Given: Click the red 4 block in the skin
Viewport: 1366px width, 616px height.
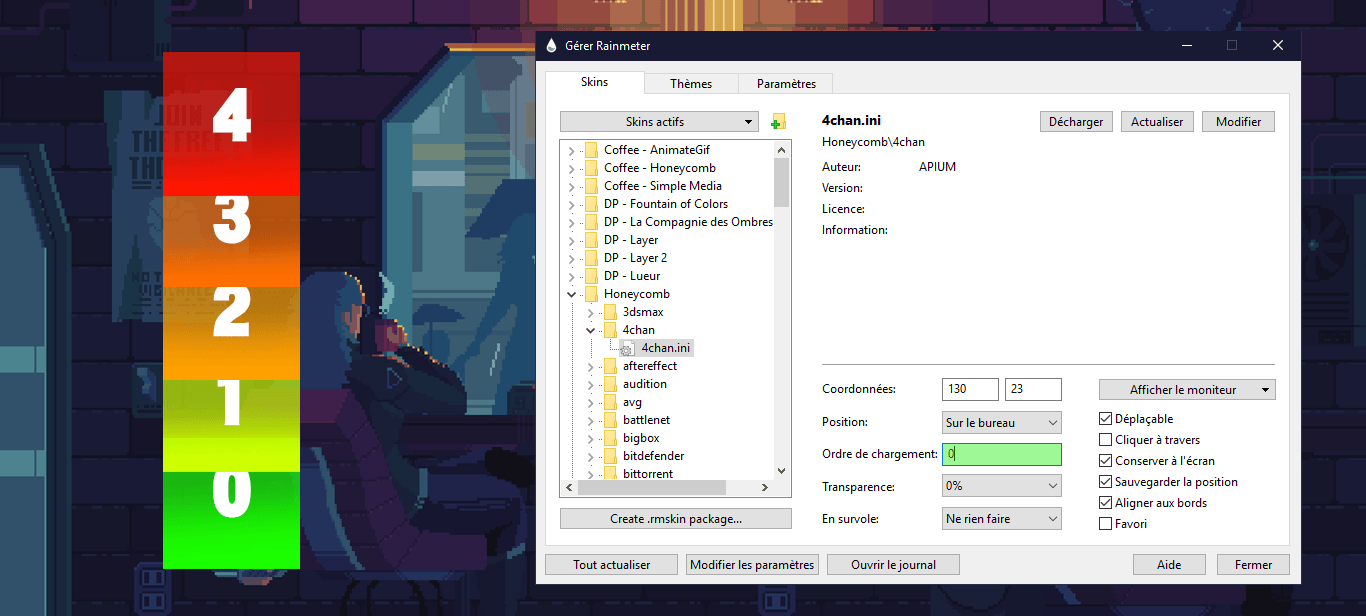Looking at the screenshot, I should click(x=231, y=122).
